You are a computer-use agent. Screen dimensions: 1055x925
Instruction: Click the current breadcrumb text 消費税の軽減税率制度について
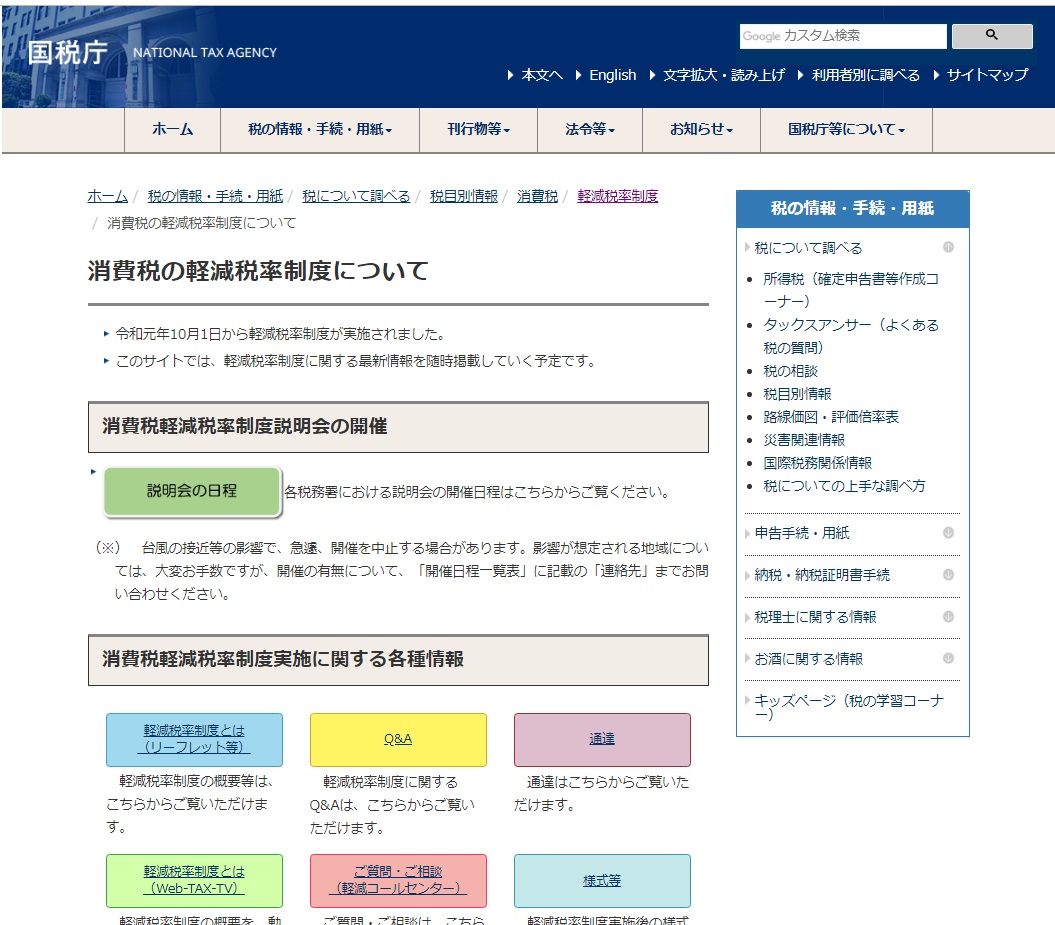click(x=202, y=223)
